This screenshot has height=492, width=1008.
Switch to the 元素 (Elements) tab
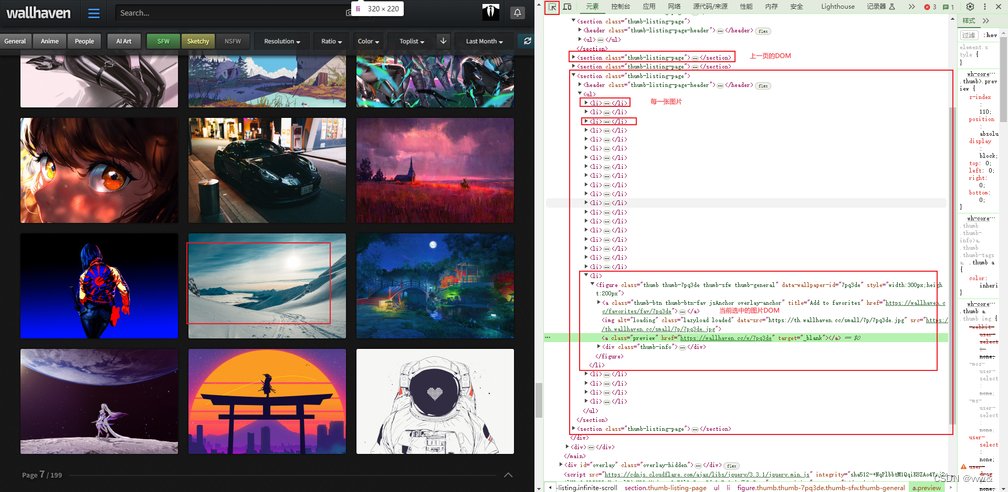click(x=592, y=6)
